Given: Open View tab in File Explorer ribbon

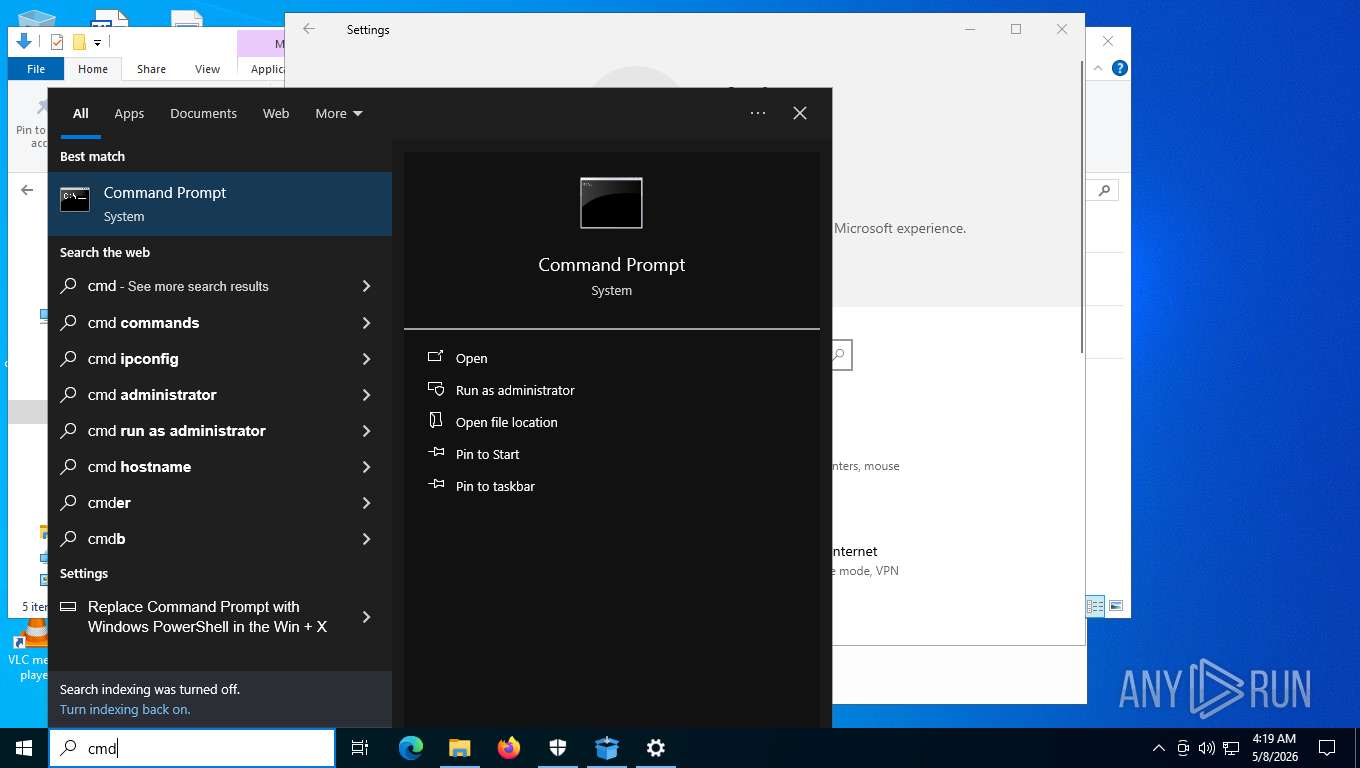Looking at the screenshot, I should pyautogui.click(x=207, y=69).
